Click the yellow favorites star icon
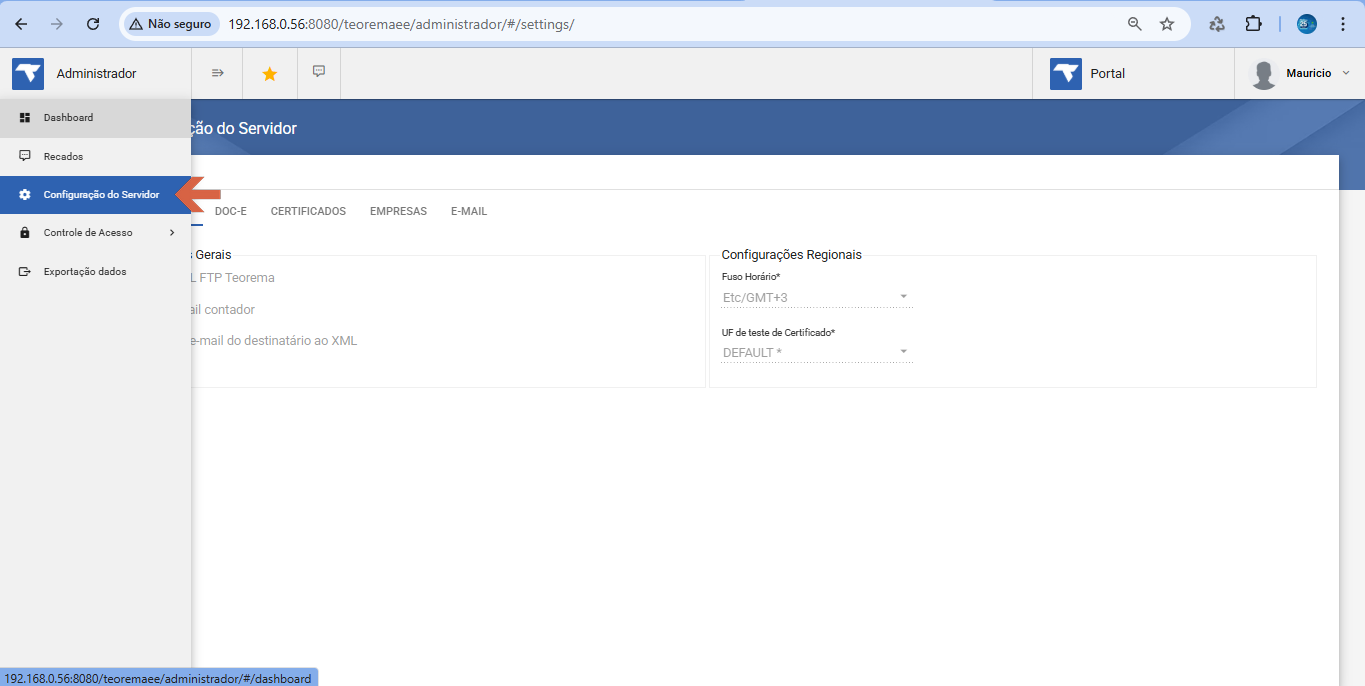The height and width of the screenshot is (686, 1365). pos(269,74)
